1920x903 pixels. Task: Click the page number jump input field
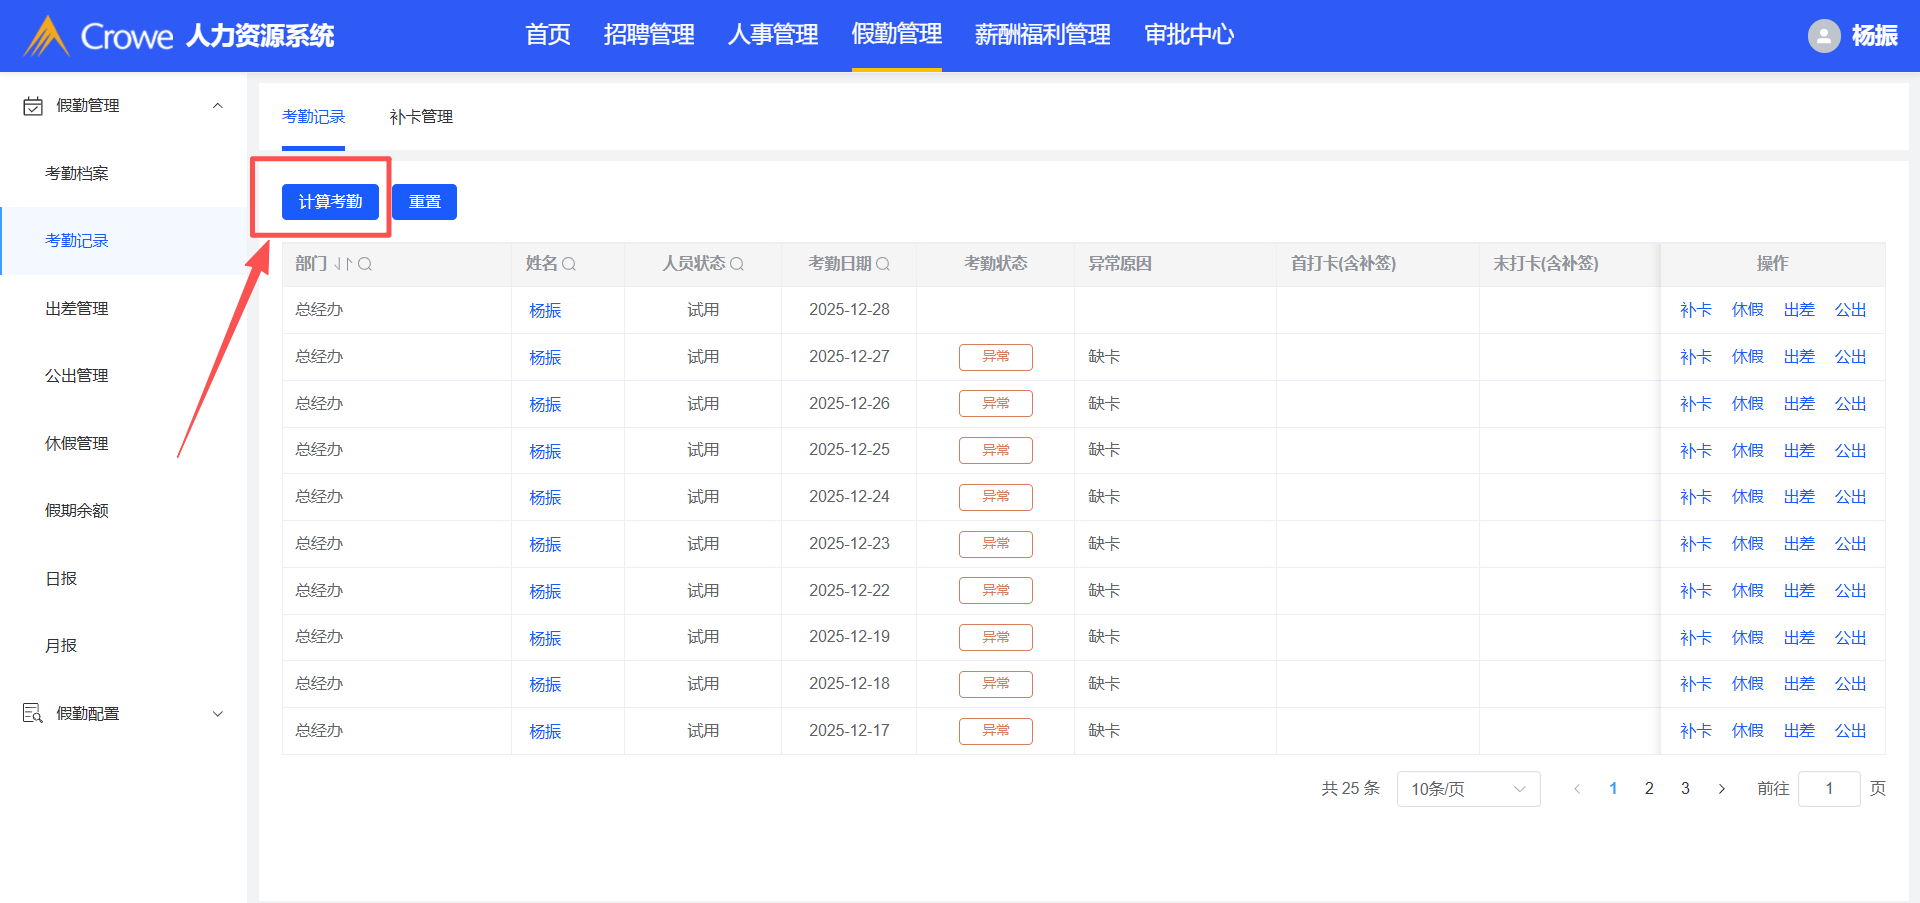click(1828, 789)
